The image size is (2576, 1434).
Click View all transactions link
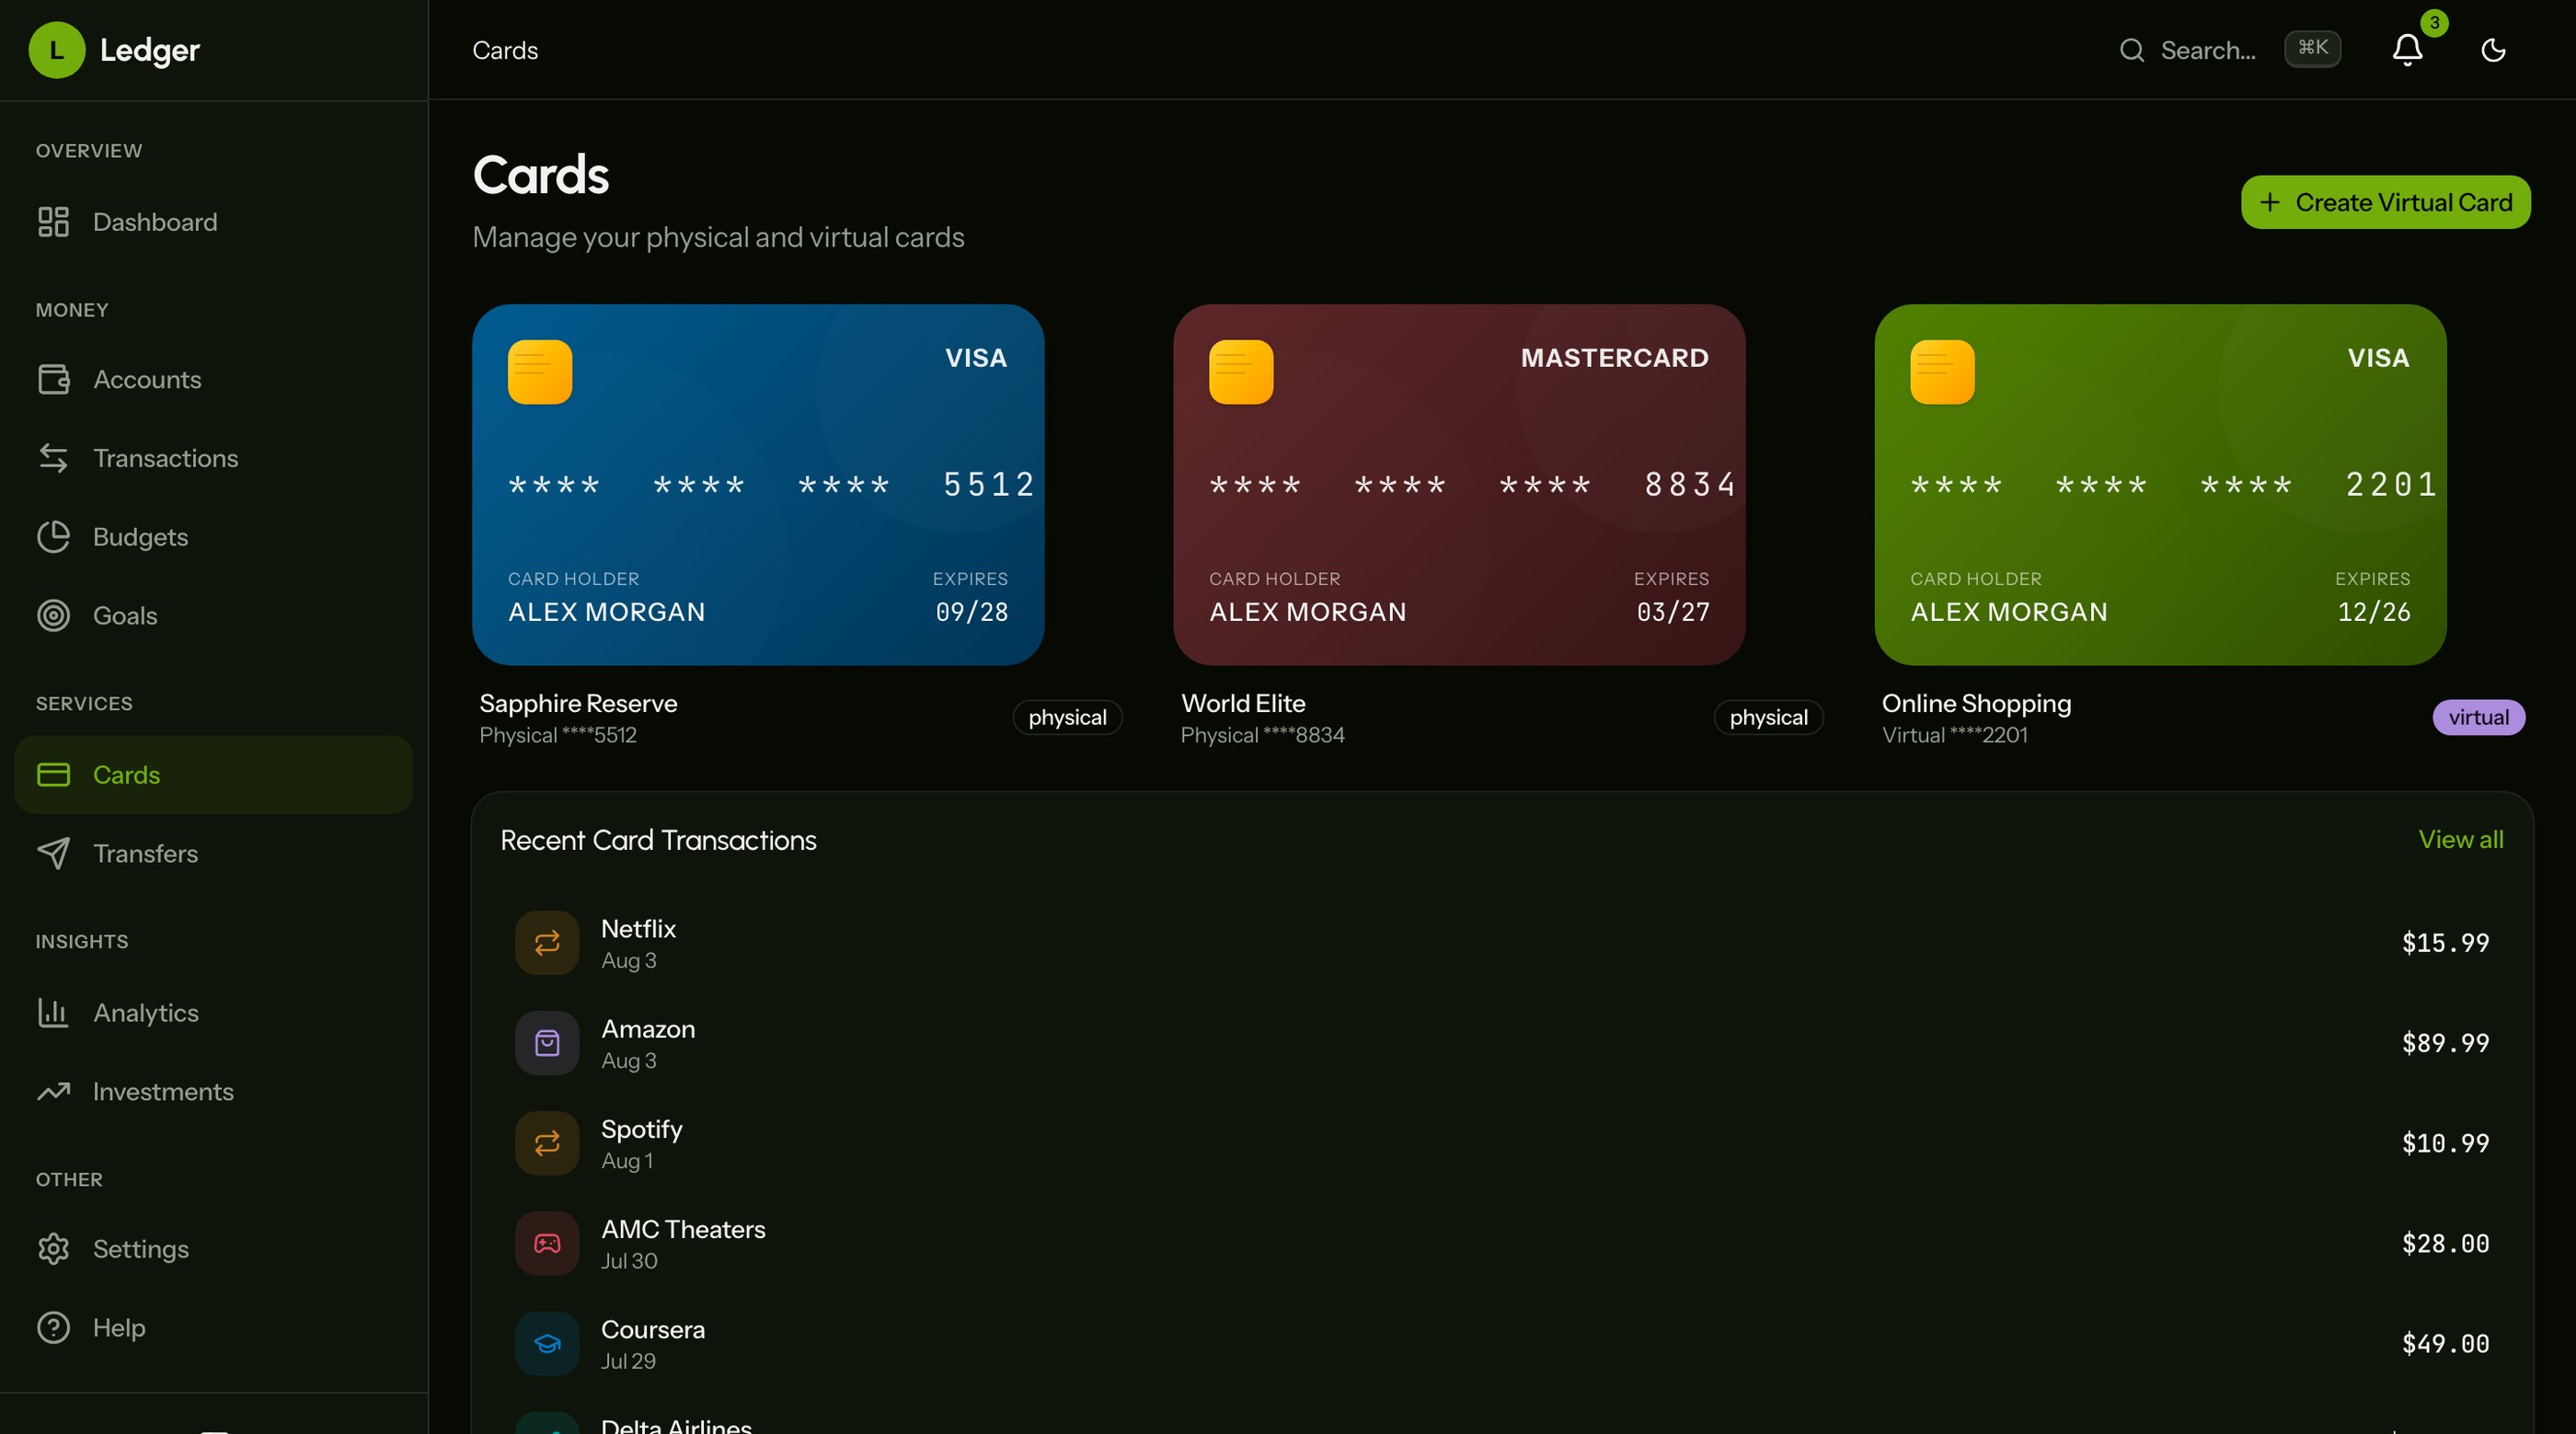[x=2460, y=840]
